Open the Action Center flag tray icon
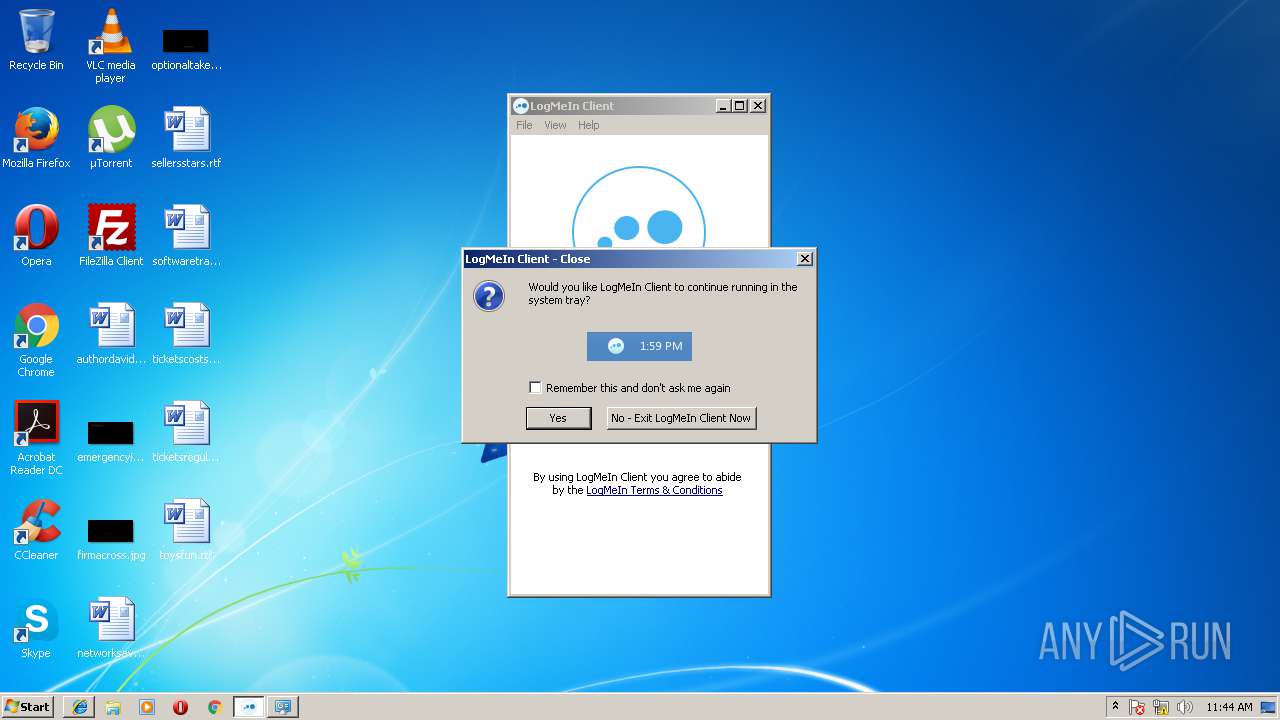Image resolution: width=1280 pixels, height=720 pixels. tap(1138, 707)
